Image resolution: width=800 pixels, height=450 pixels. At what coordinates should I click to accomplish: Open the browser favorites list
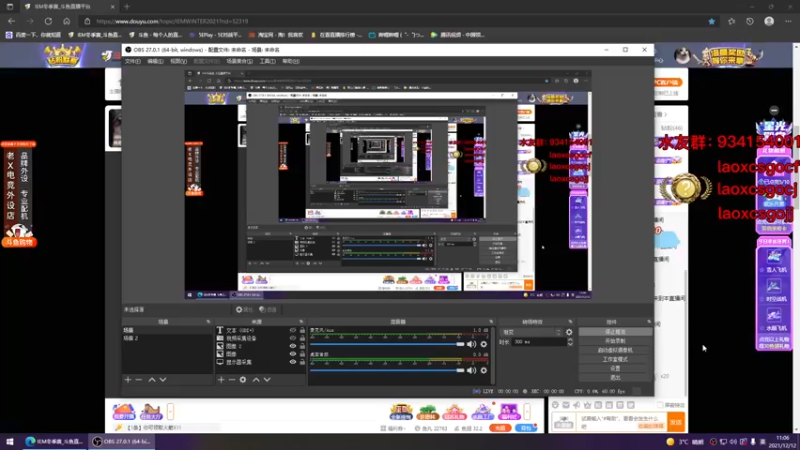pyautogui.click(x=732, y=21)
